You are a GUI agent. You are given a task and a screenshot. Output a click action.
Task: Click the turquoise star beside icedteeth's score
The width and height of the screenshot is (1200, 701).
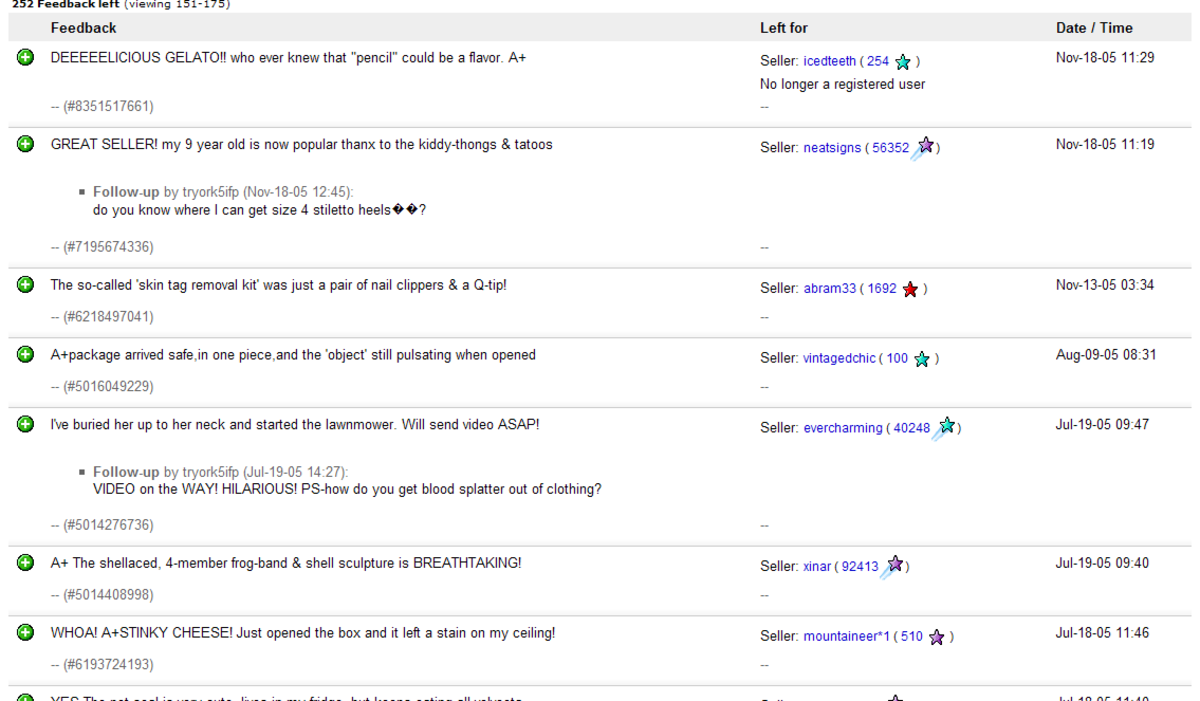903,61
